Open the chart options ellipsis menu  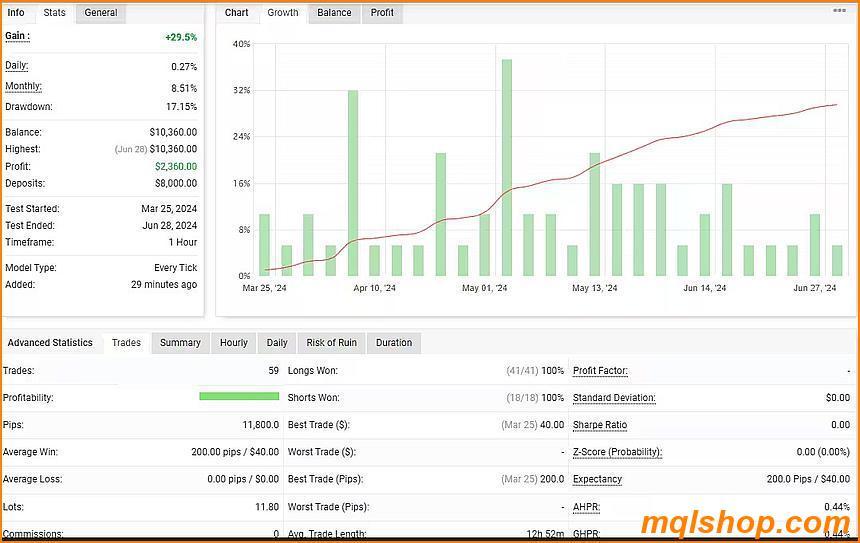coord(839,11)
